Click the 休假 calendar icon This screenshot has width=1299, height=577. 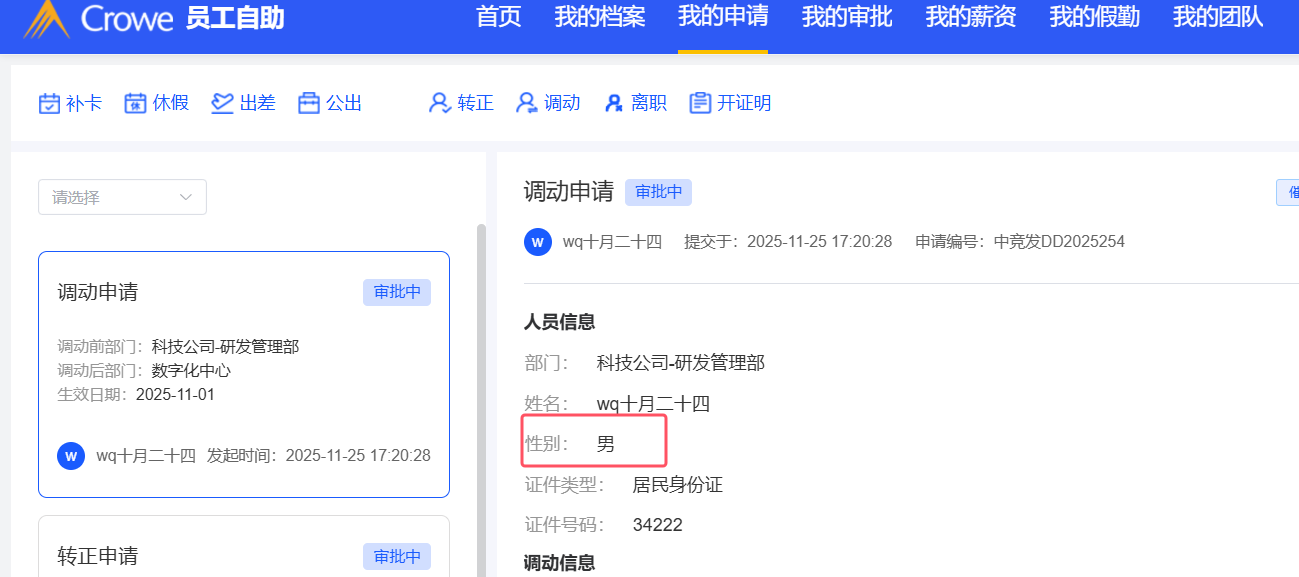tap(135, 103)
